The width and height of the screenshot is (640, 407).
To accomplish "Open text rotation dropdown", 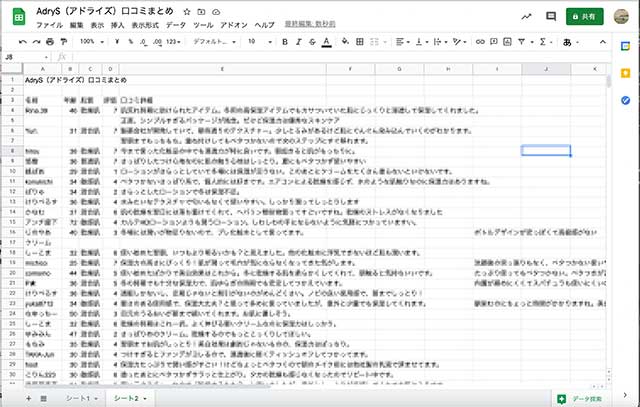I will pyautogui.click(x=460, y=42).
